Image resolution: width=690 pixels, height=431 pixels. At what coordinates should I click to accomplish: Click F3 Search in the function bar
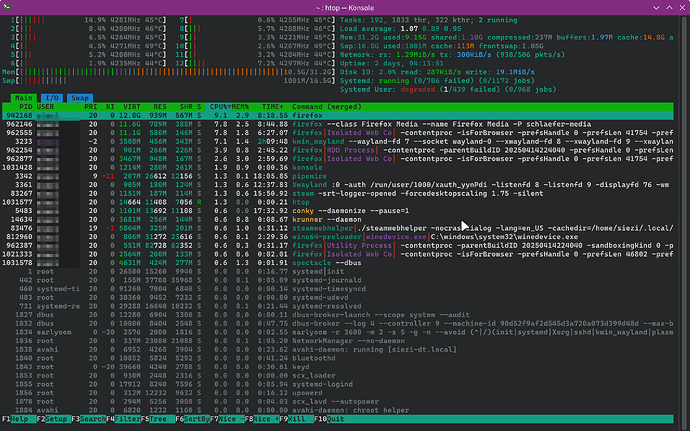click(x=88, y=419)
